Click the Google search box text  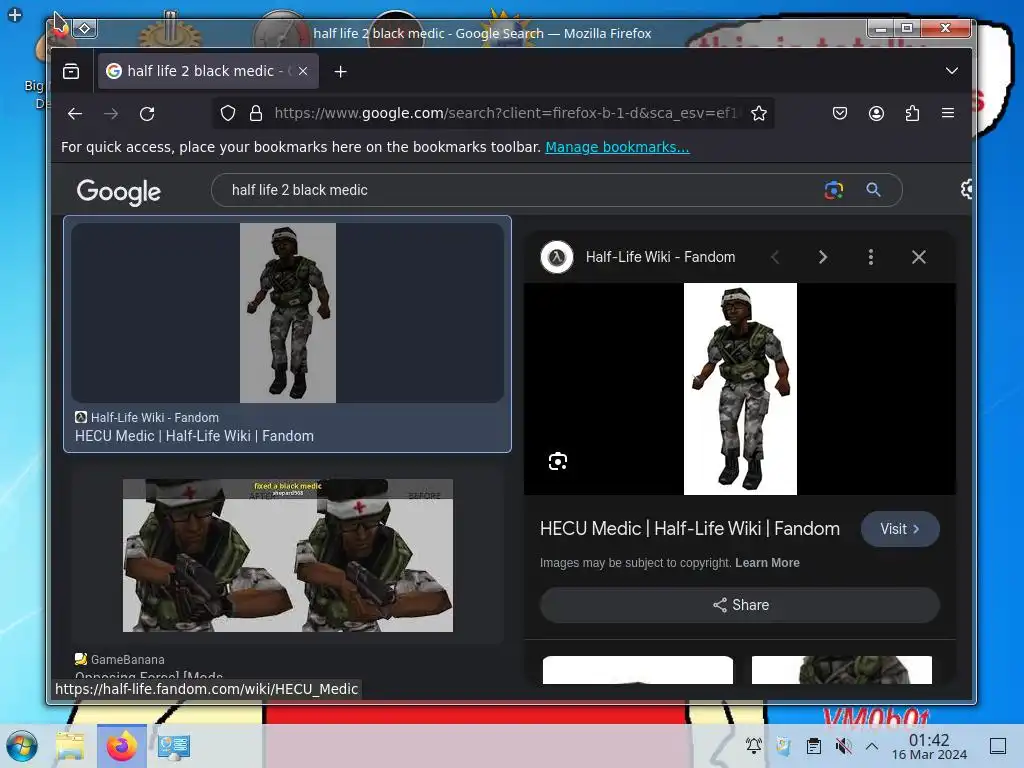[300, 190]
